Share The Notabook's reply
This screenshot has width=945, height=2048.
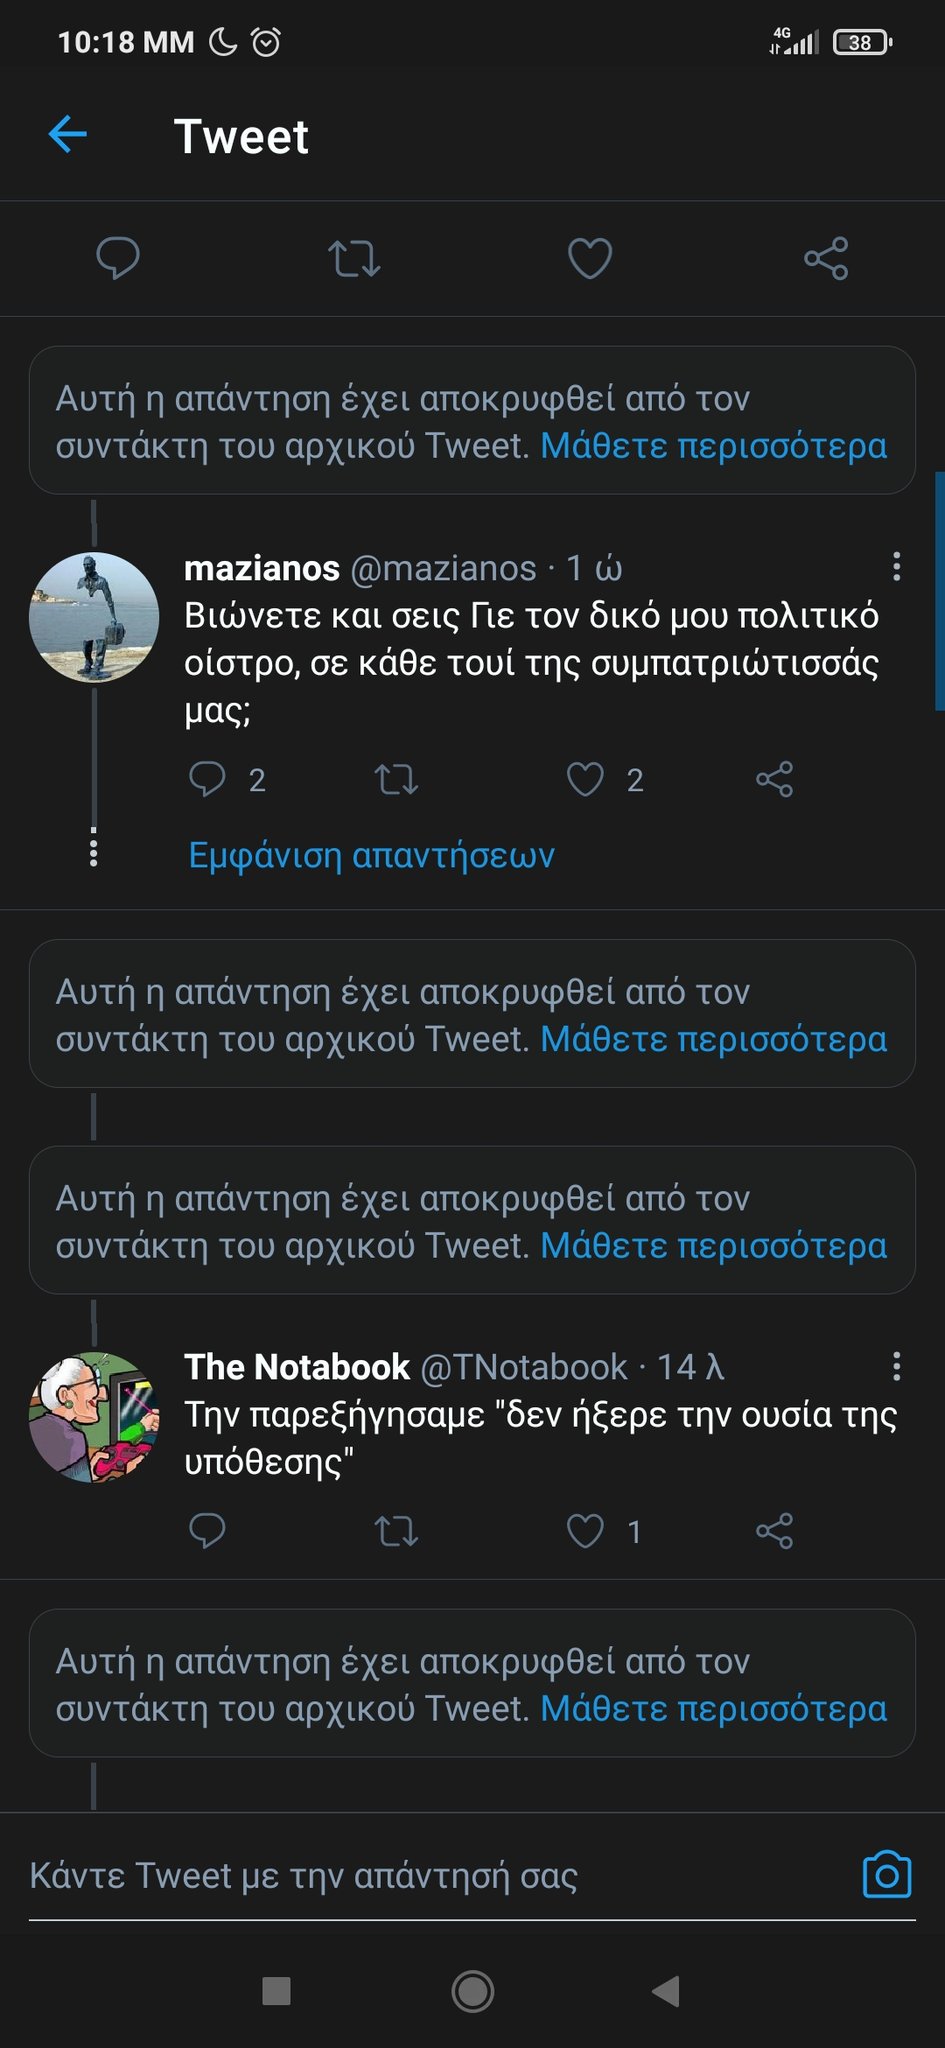[x=774, y=1531]
